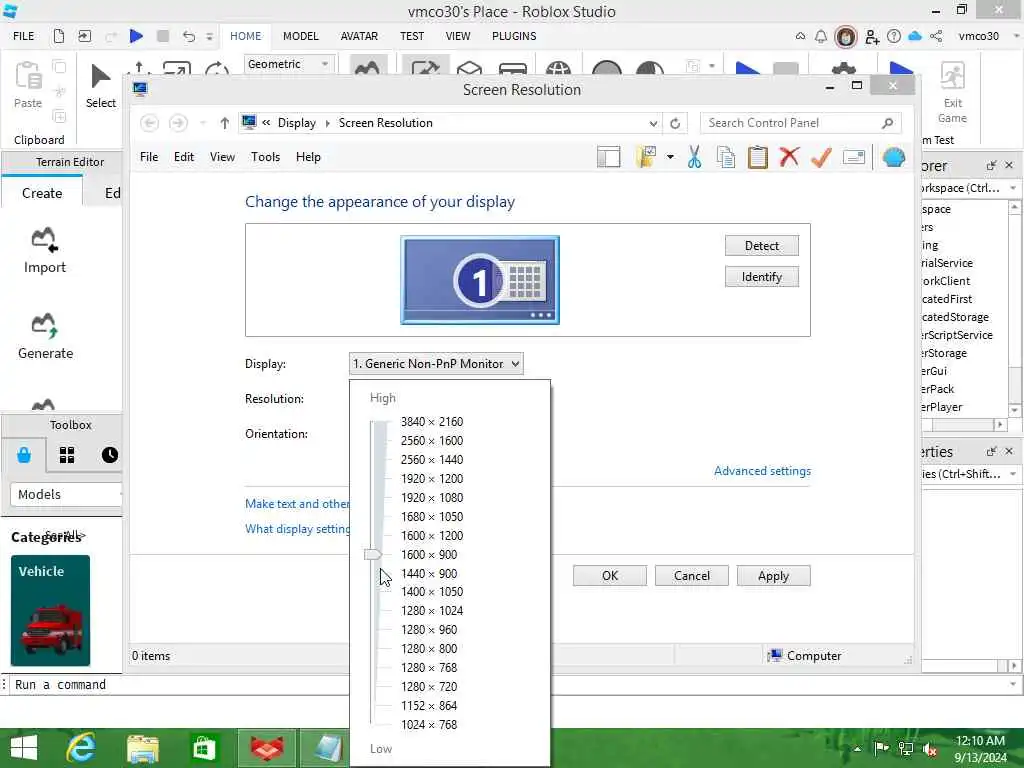Click the Cancel button
Viewport: 1024px width, 768px height.
coord(692,575)
